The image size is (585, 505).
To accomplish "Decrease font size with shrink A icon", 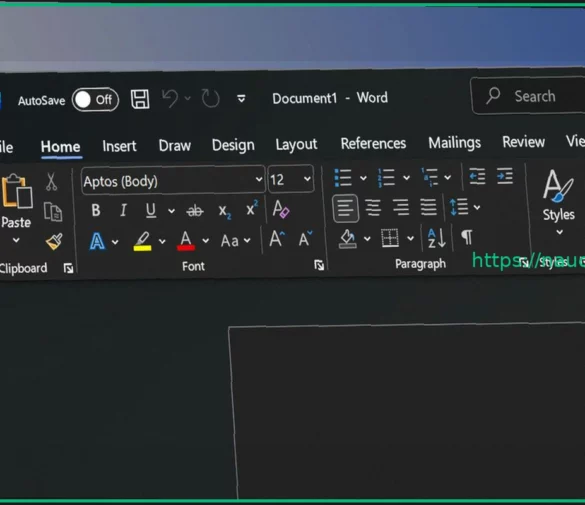I will point(305,239).
